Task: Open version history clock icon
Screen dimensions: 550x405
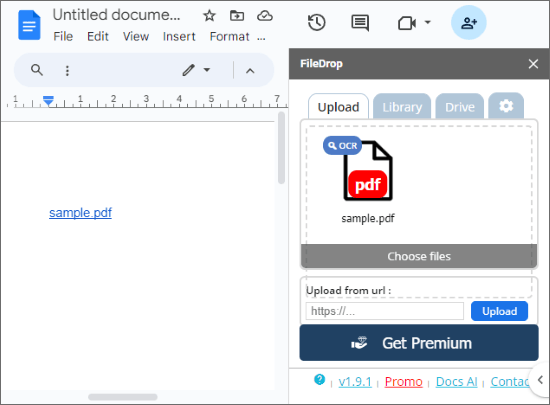Action: [x=317, y=23]
